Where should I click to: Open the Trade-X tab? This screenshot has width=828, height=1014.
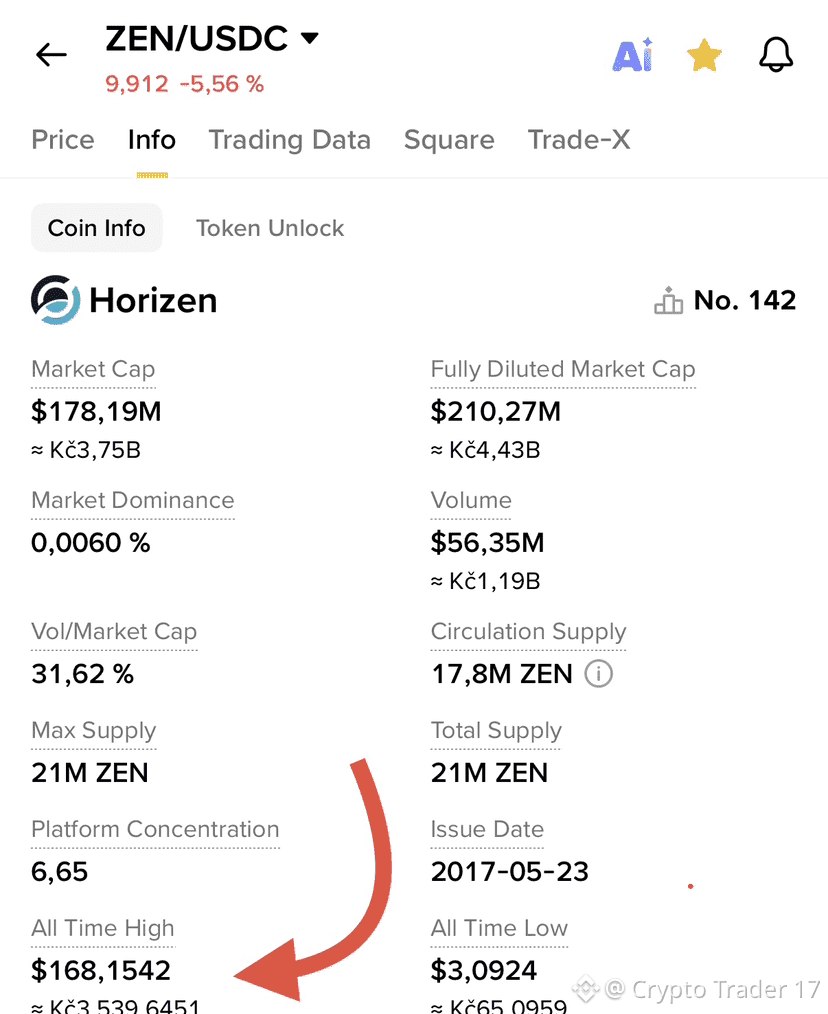[x=579, y=140]
